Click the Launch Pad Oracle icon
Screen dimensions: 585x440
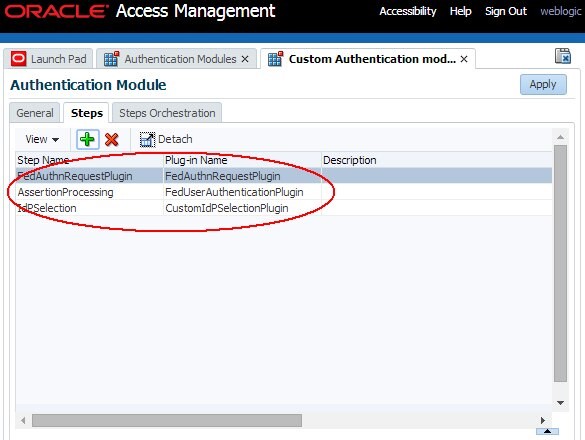click(x=18, y=59)
